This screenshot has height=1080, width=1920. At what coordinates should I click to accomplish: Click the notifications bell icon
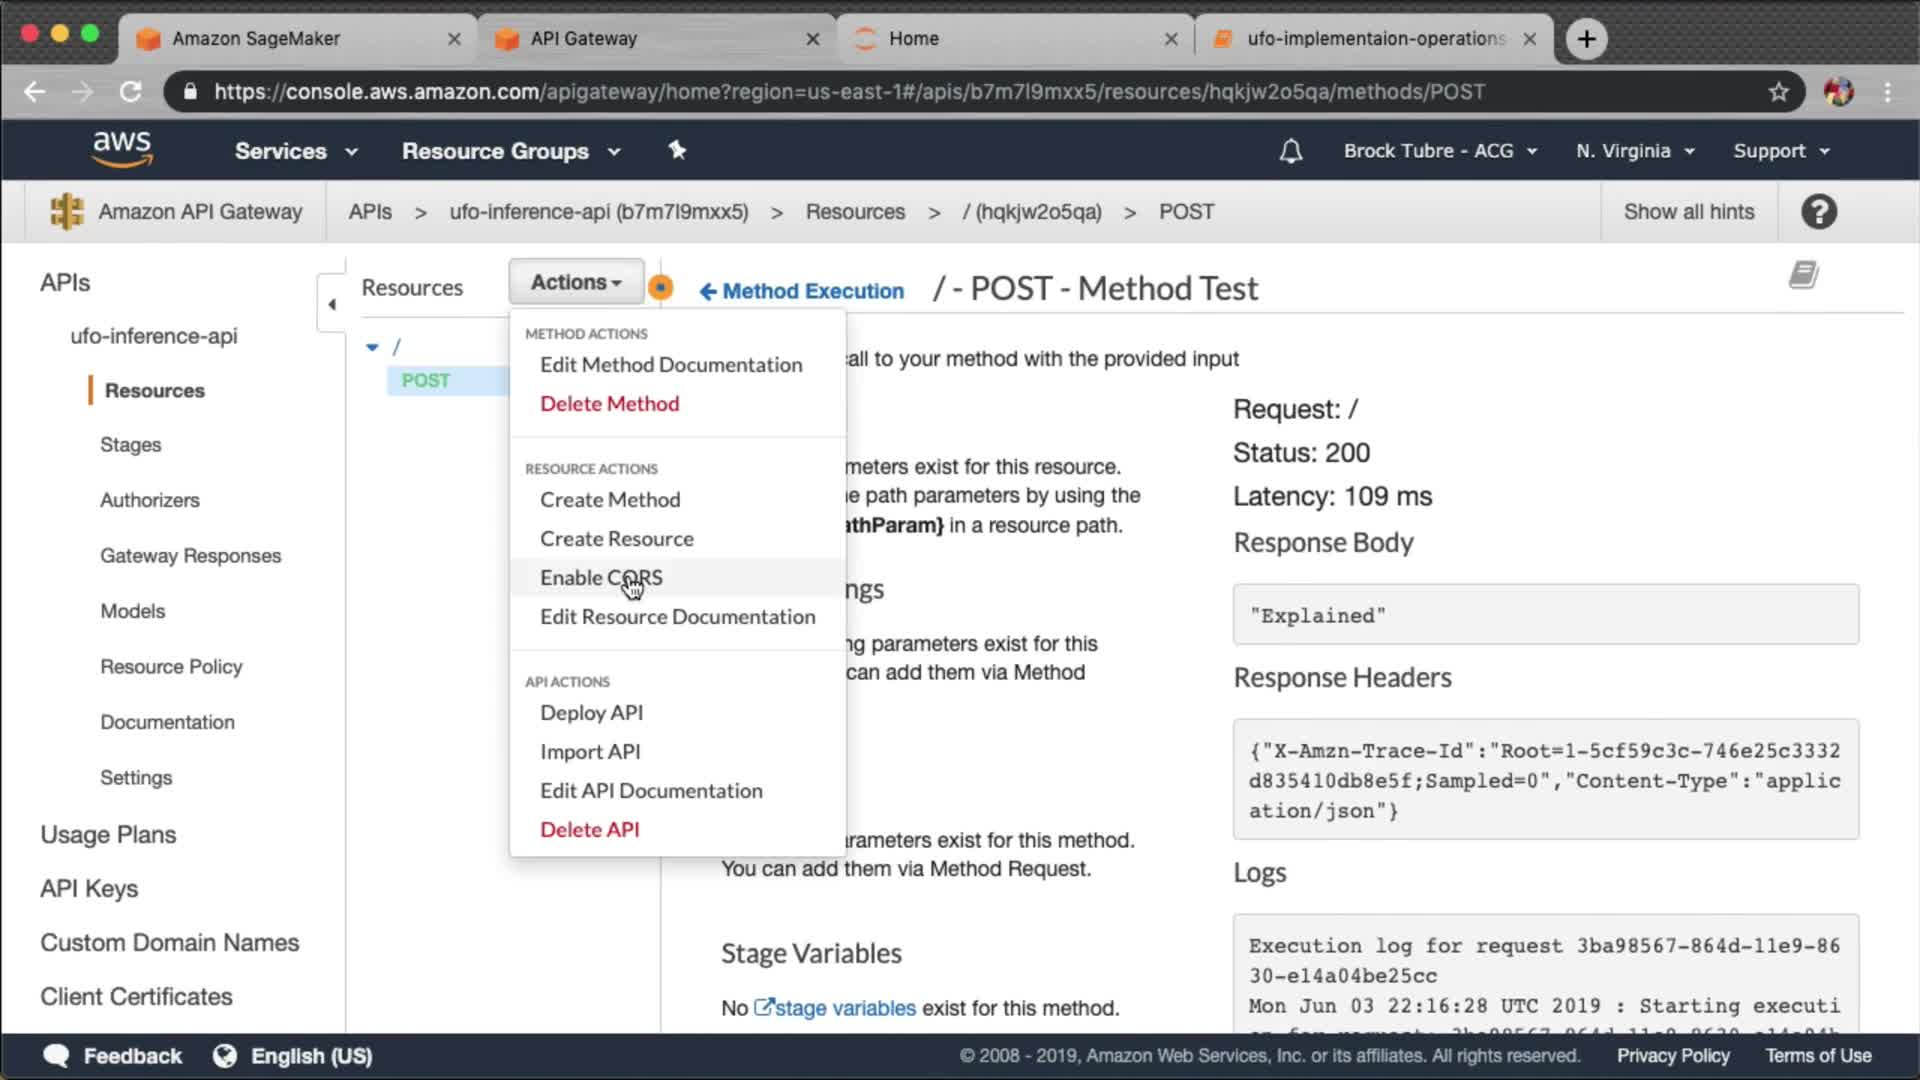point(1291,151)
